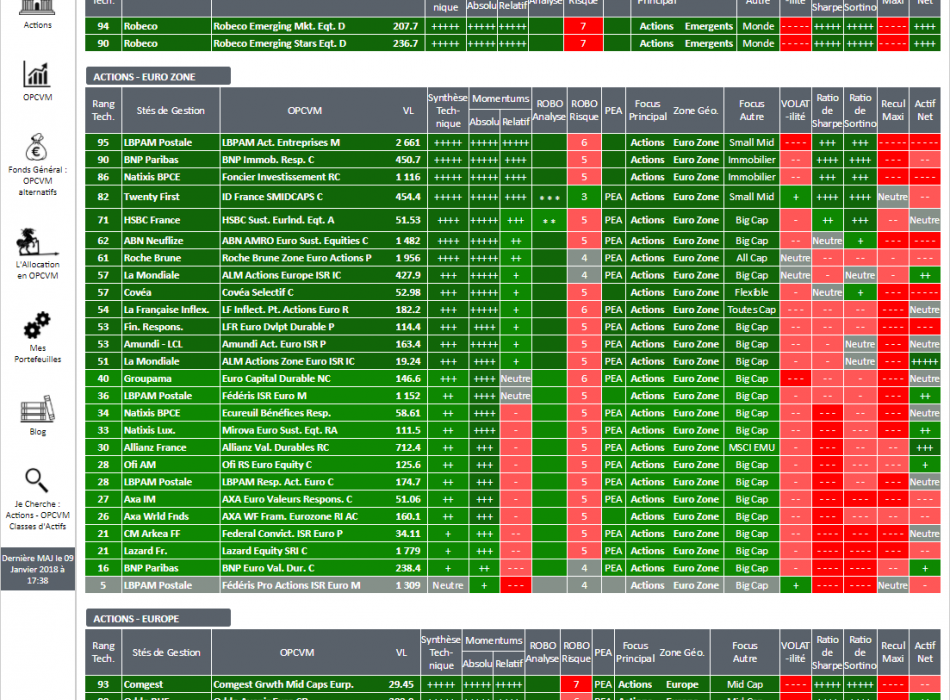Open the Actions section building icon
Viewport: 950px width, 700px height.
click(38, 7)
